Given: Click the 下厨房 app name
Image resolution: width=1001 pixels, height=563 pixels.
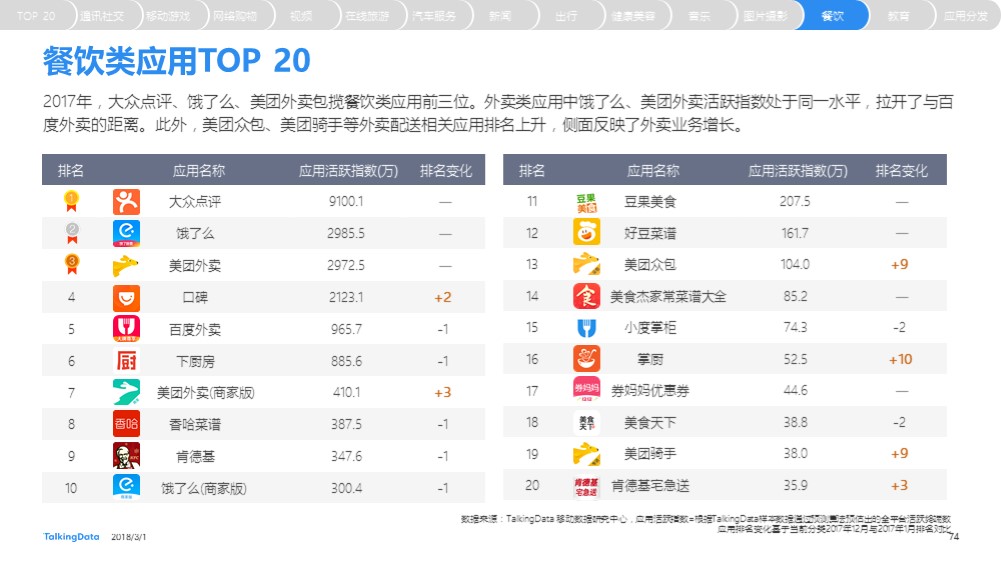Looking at the screenshot, I should click(x=195, y=361).
